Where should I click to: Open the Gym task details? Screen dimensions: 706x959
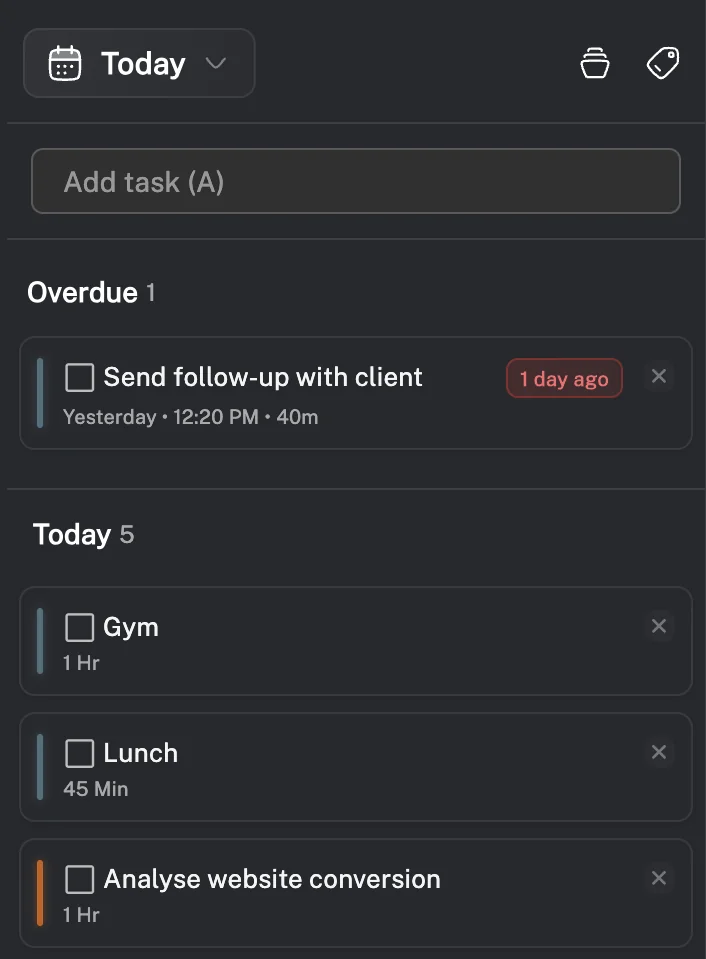click(x=131, y=627)
